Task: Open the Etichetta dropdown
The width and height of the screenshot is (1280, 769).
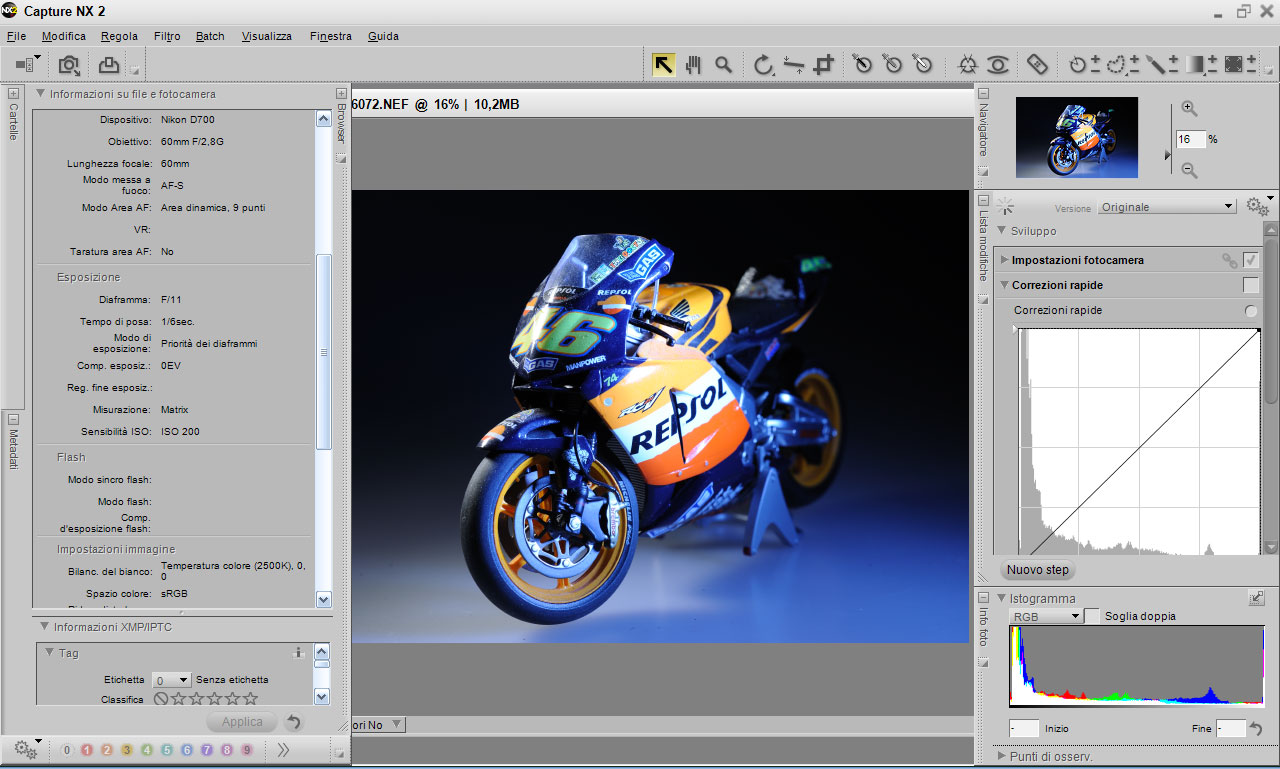Action: (x=171, y=680)
